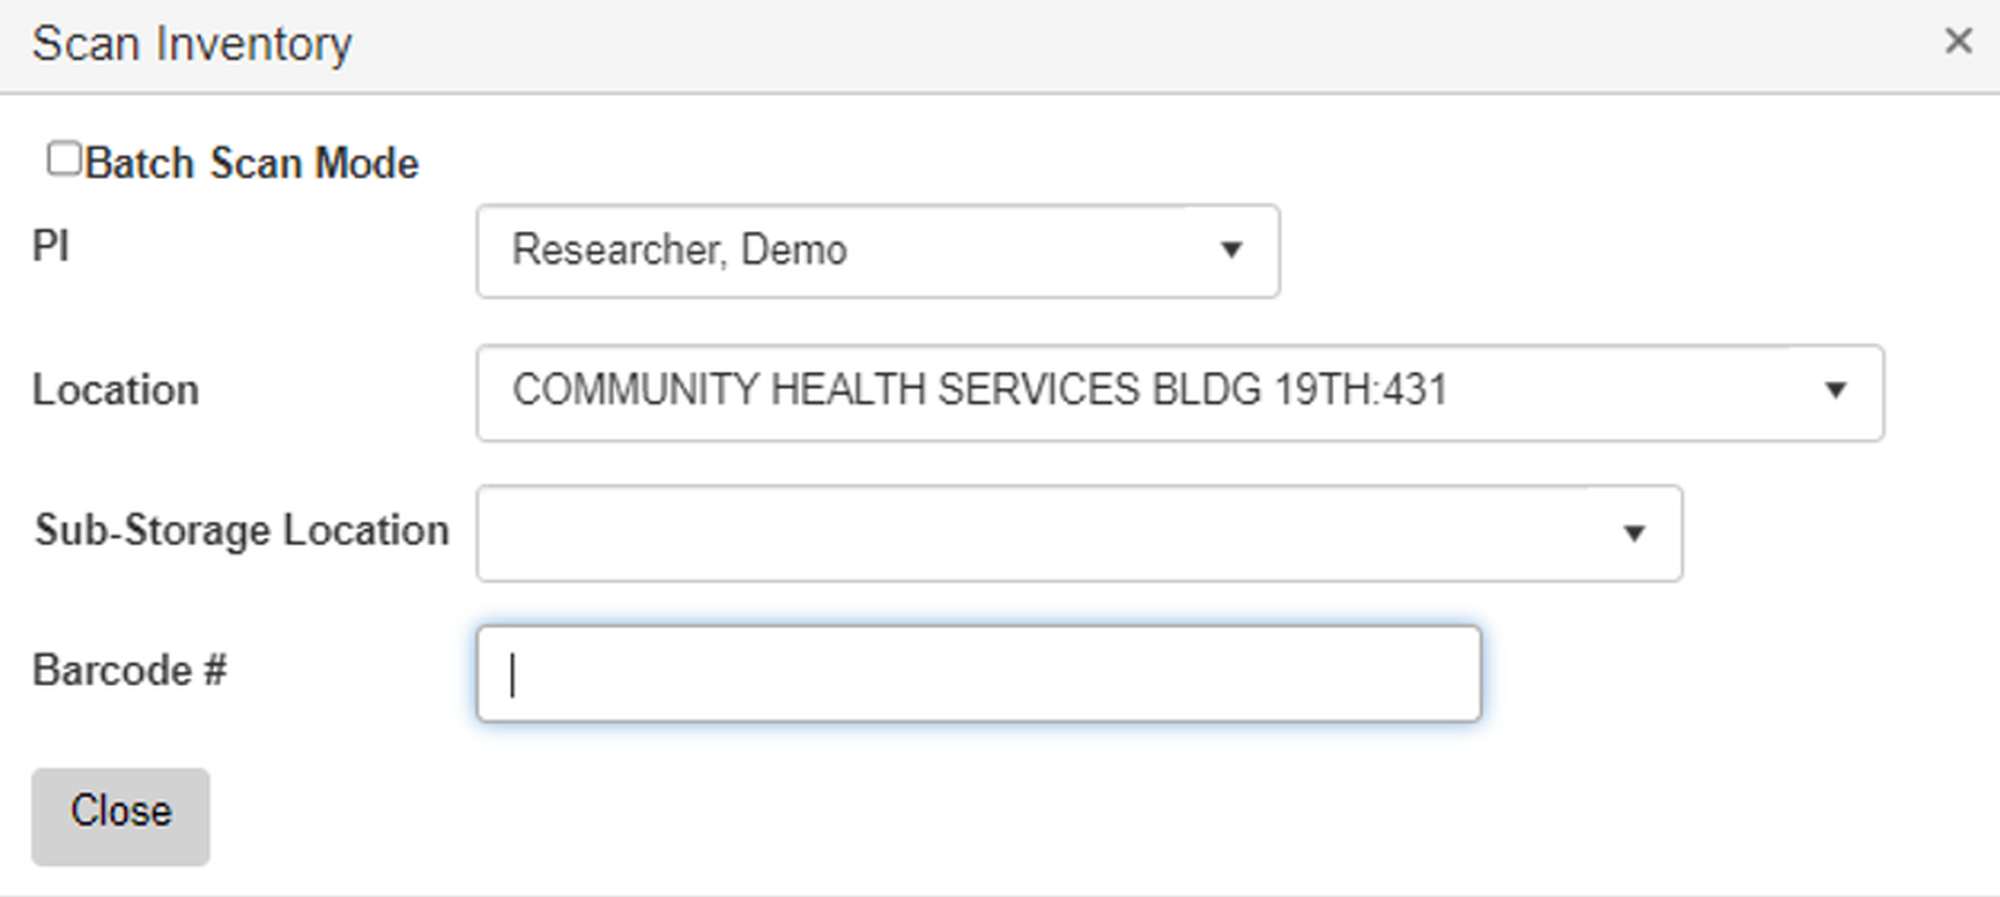Select the 'Researcher, Demo' PI value
2000x897 pixels.
click(679, 250)
